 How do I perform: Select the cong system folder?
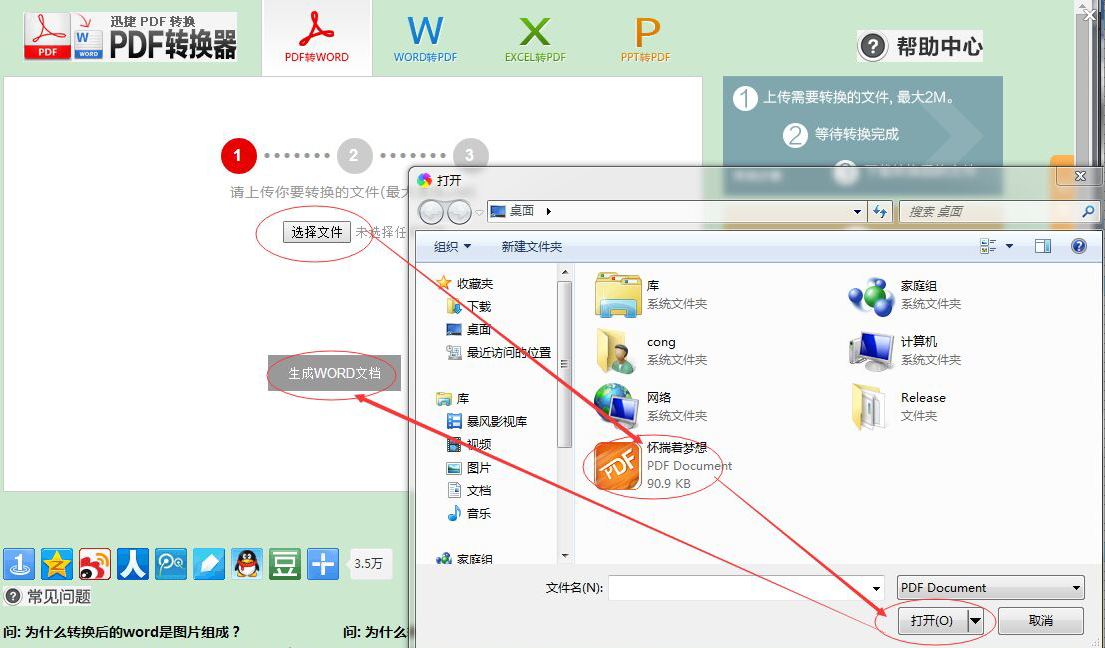(652, 351)
